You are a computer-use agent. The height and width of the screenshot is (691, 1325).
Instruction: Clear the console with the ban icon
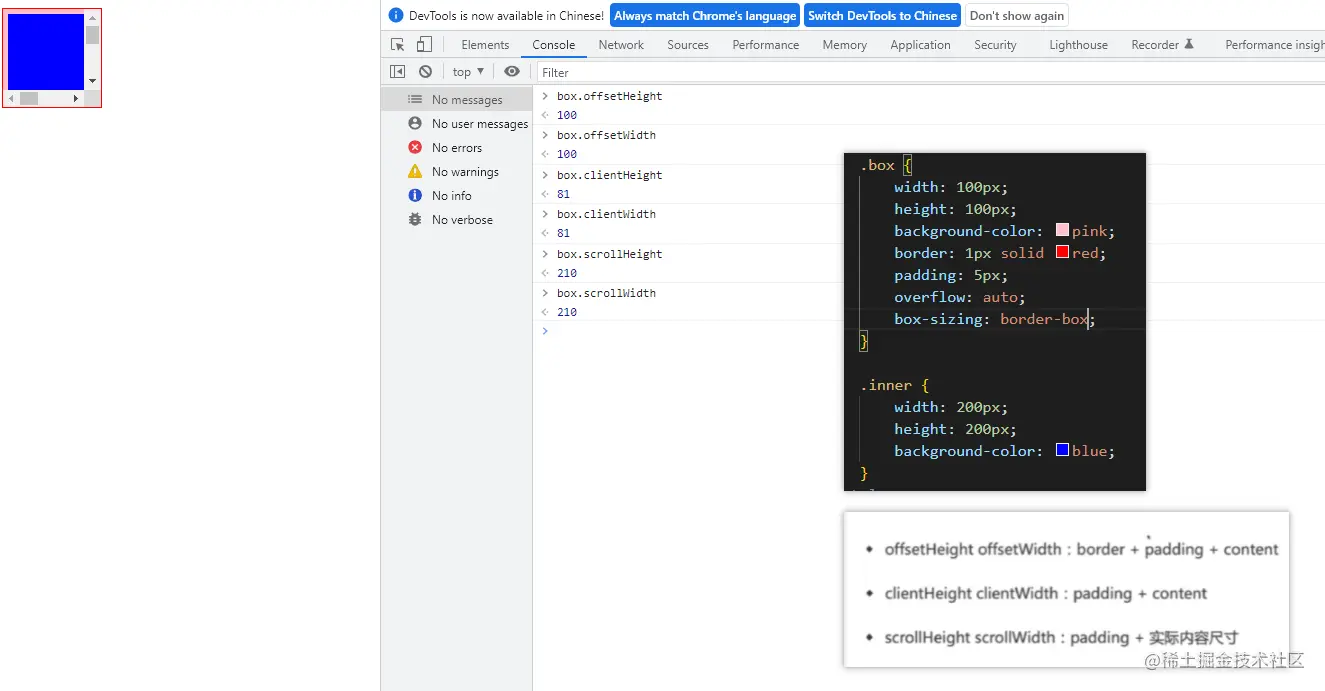coord(425,72)
